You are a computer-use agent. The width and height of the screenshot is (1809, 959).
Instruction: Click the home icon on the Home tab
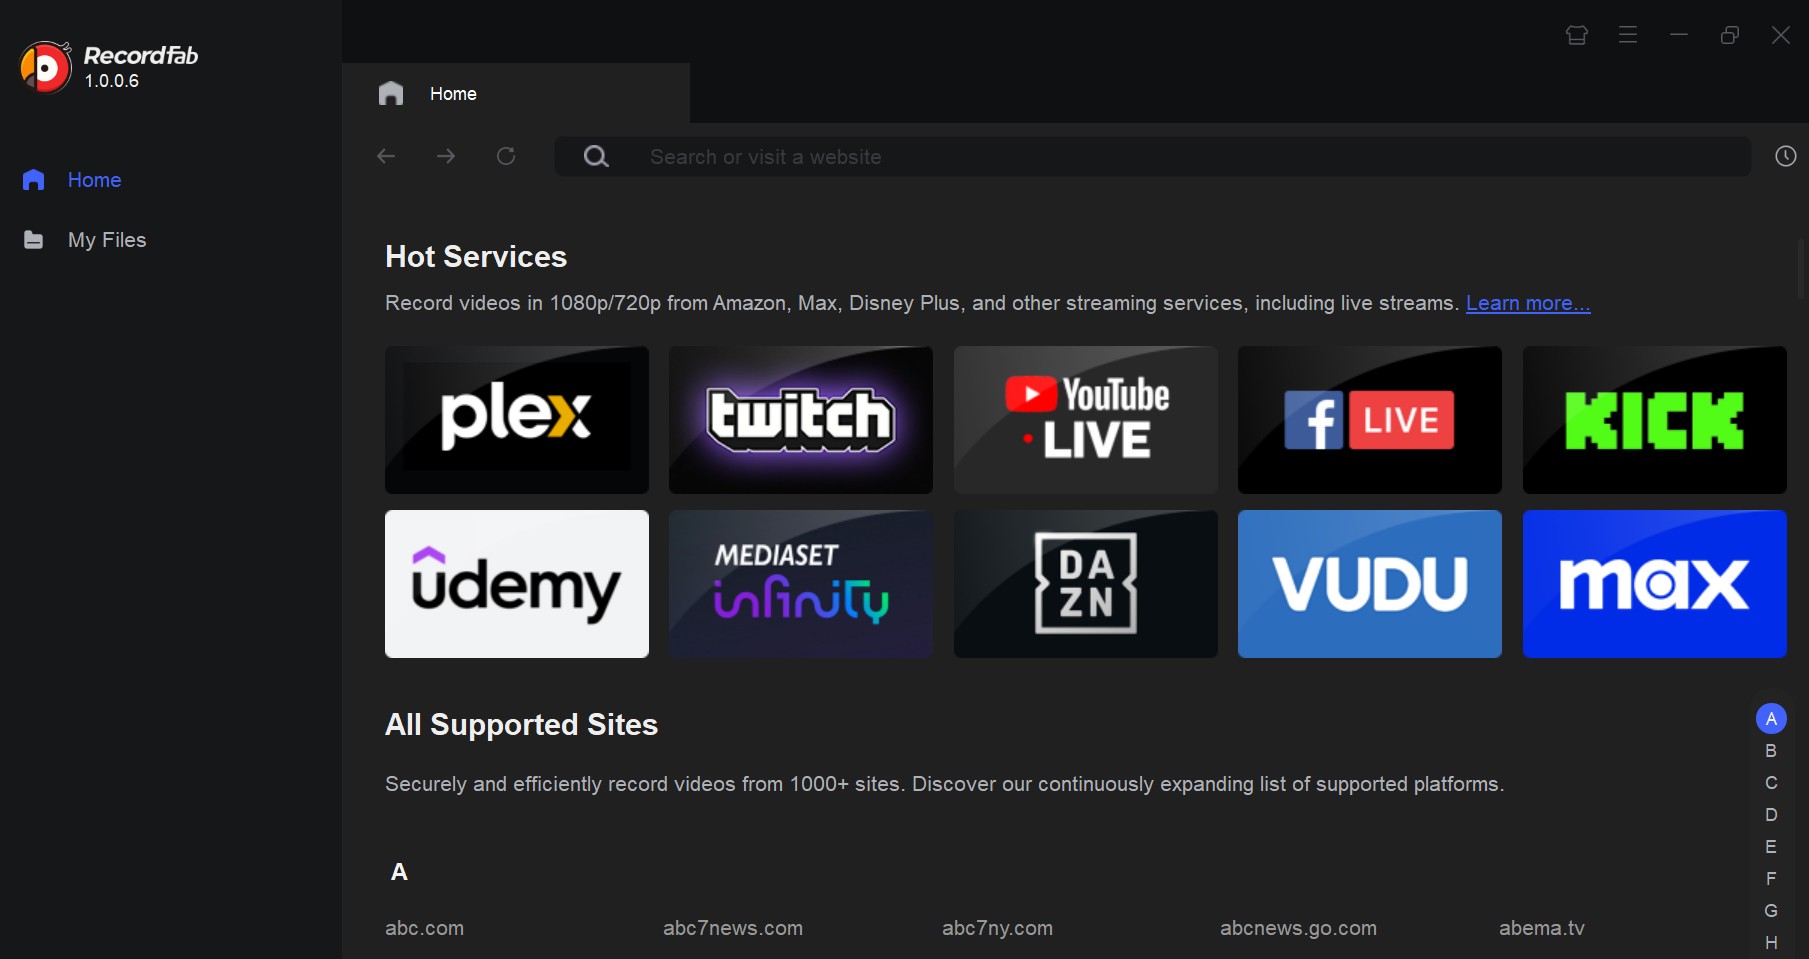[x=391, y=93]
